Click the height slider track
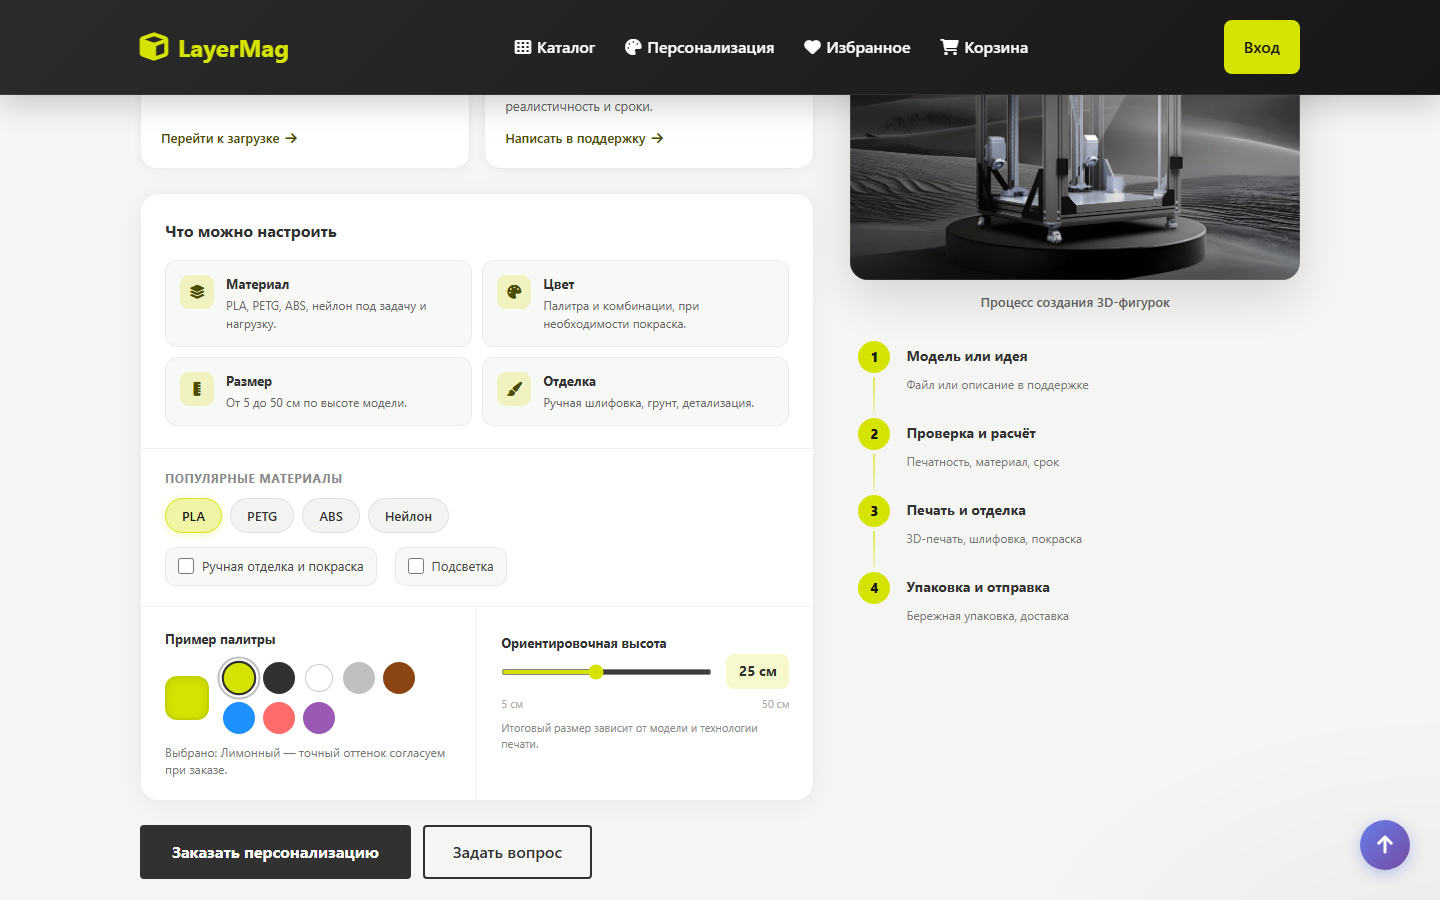The image size is (1440, 900). [x=606, y=672]
